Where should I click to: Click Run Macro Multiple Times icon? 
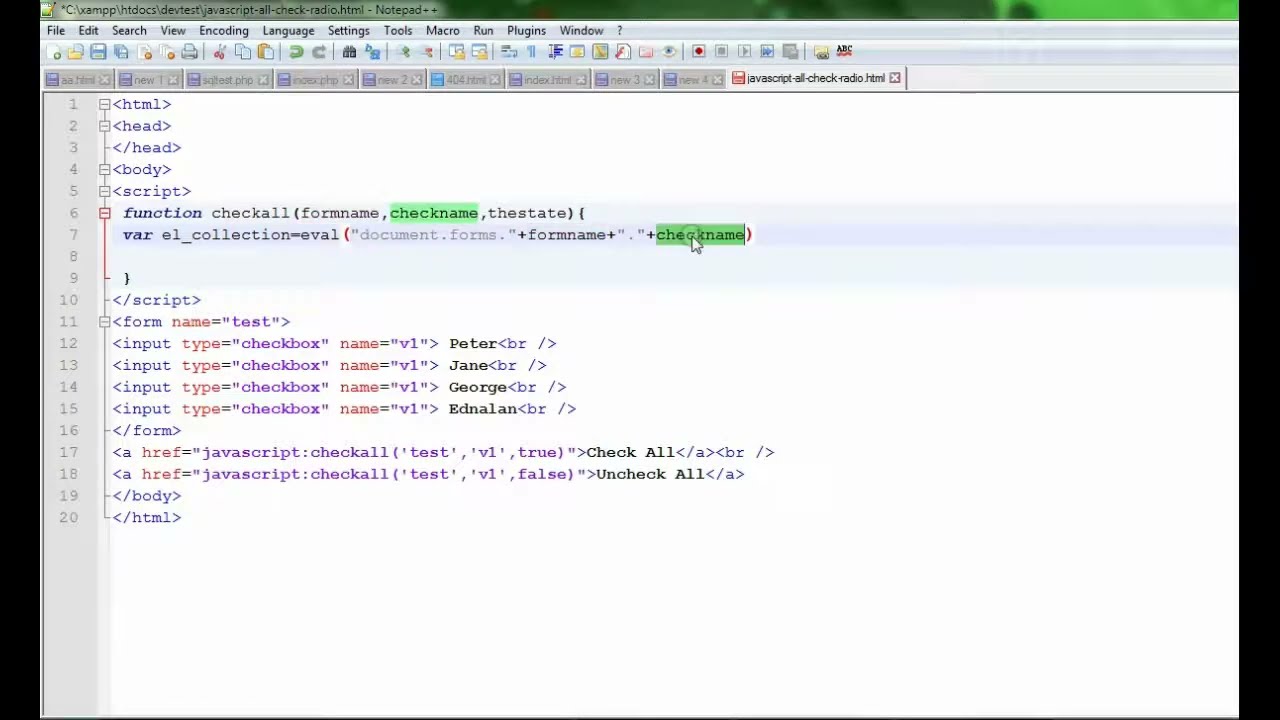[x=767, y=52]
